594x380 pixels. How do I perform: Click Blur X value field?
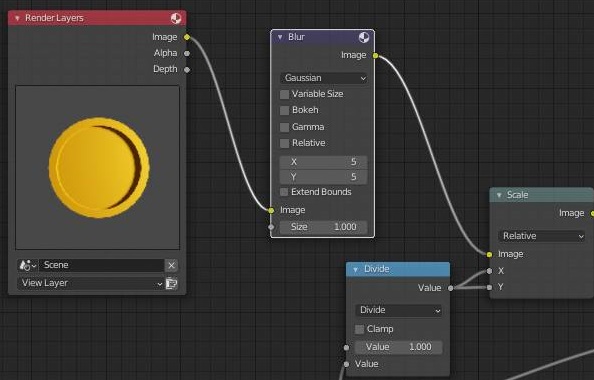pyautogui.click(x=324, y=162)
